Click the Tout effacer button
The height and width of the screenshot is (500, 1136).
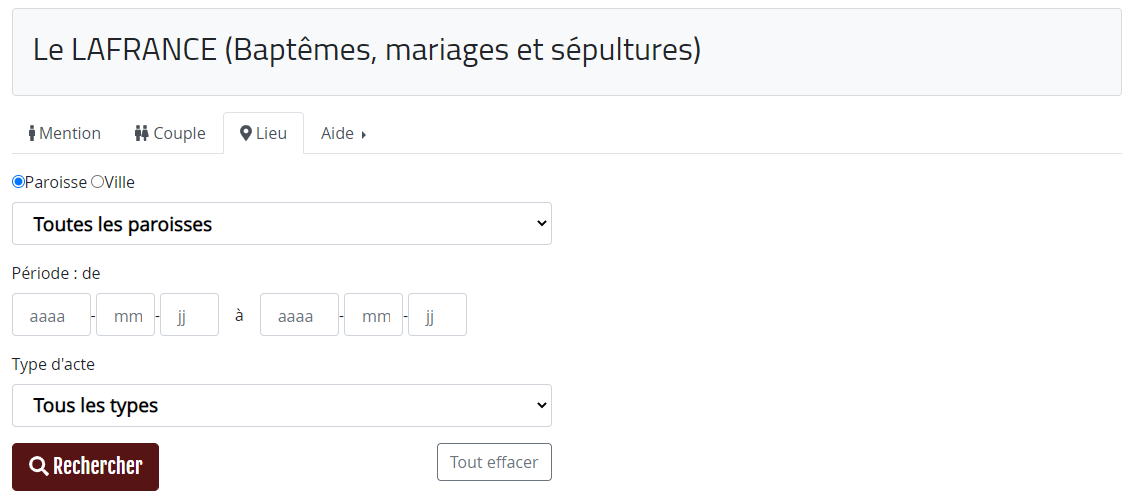pyautogui.click(x=494, y=462)
